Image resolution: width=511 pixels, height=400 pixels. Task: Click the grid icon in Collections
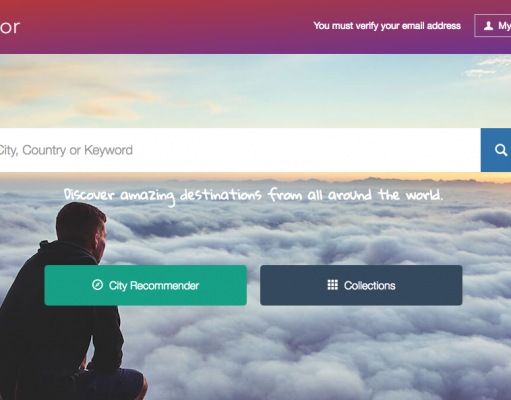pyautogui.click(x=332, y=285)
